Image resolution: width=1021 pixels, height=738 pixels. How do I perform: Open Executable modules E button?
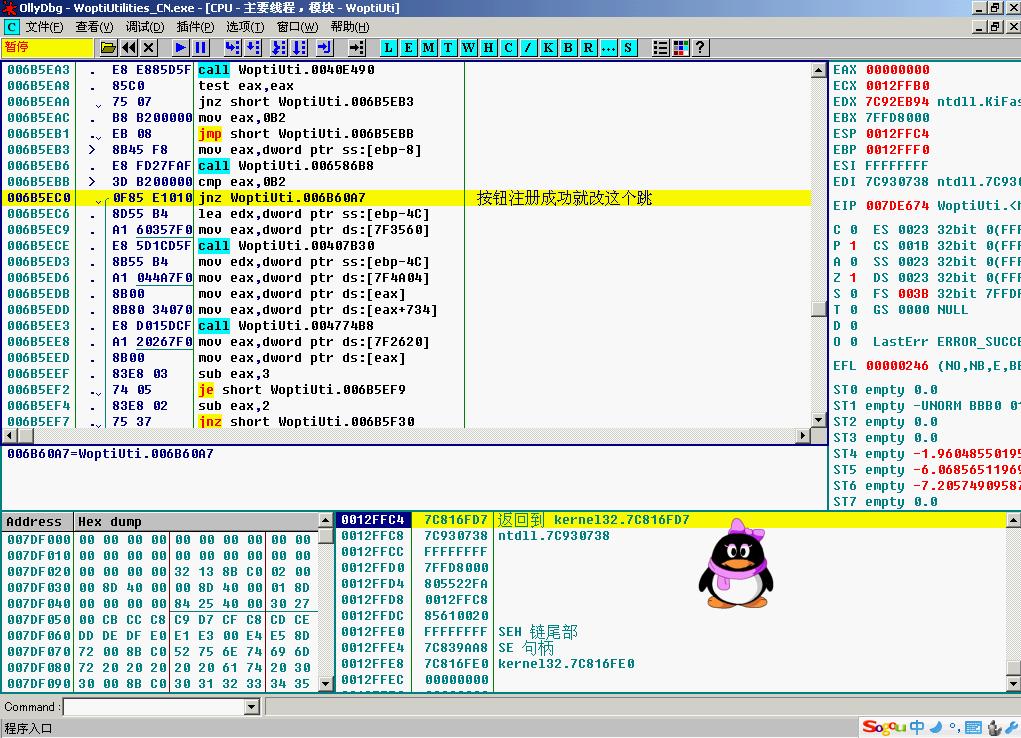408,48
